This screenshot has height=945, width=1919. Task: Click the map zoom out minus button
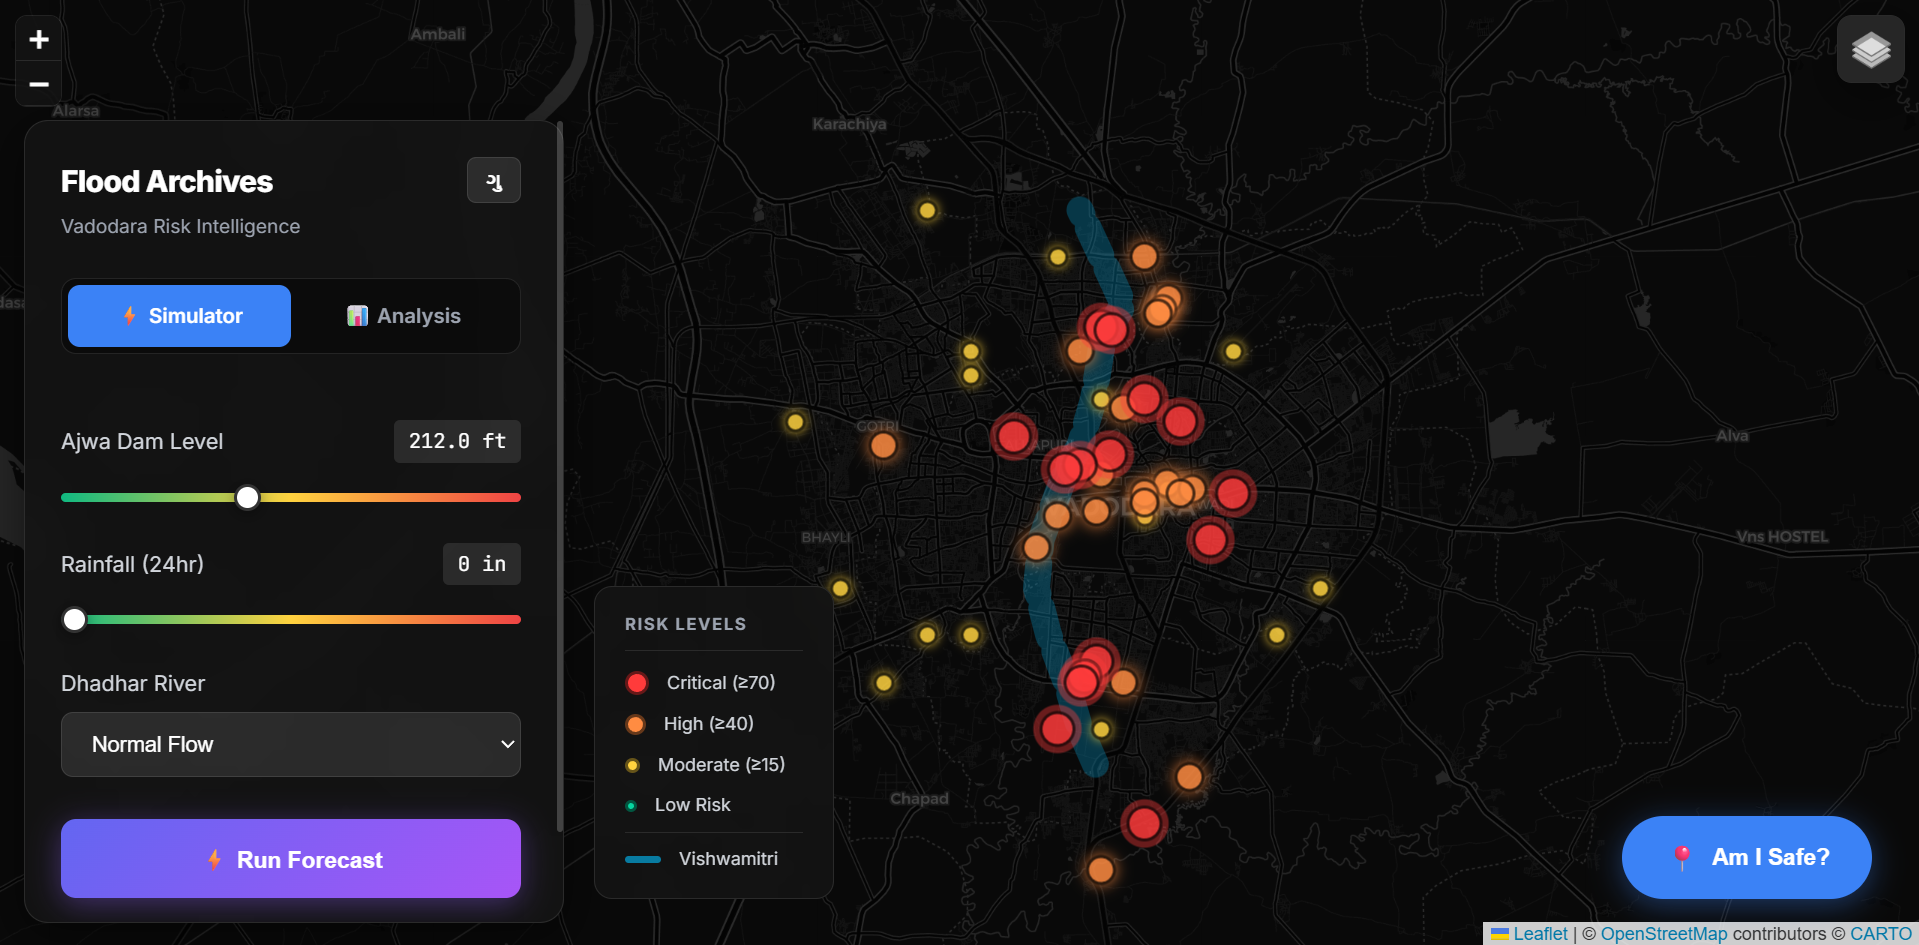tap(39, 84)
